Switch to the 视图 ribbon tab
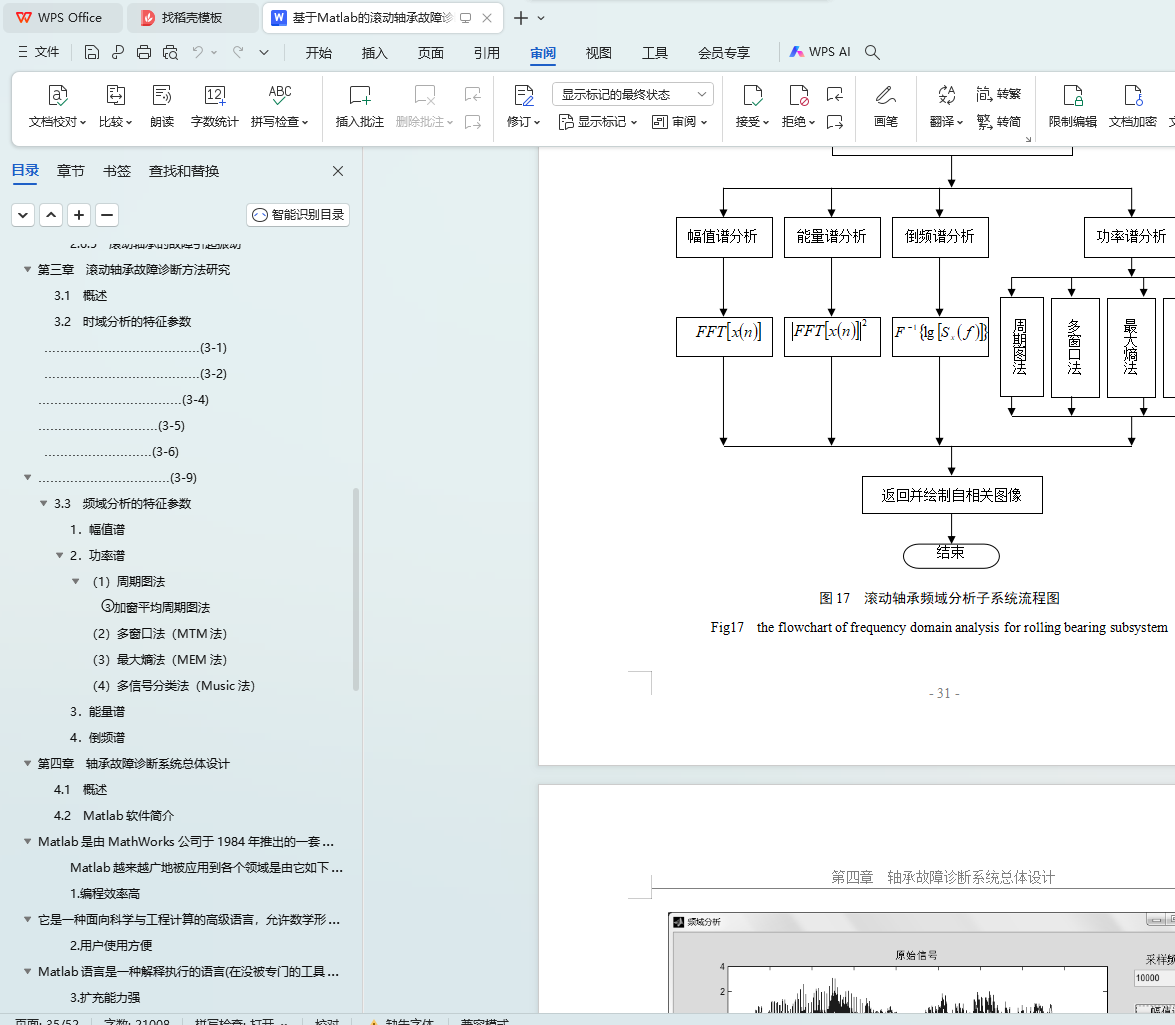Screen dimensions: 1175x1025 point(599,52)
